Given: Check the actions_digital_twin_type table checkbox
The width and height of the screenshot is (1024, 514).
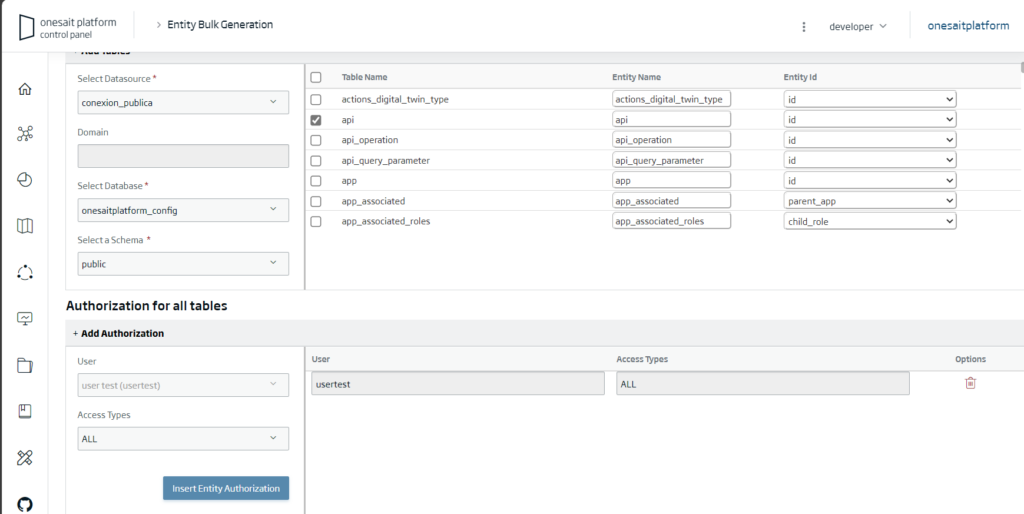Looking at the screenshot, I should [x=316, y=100].
